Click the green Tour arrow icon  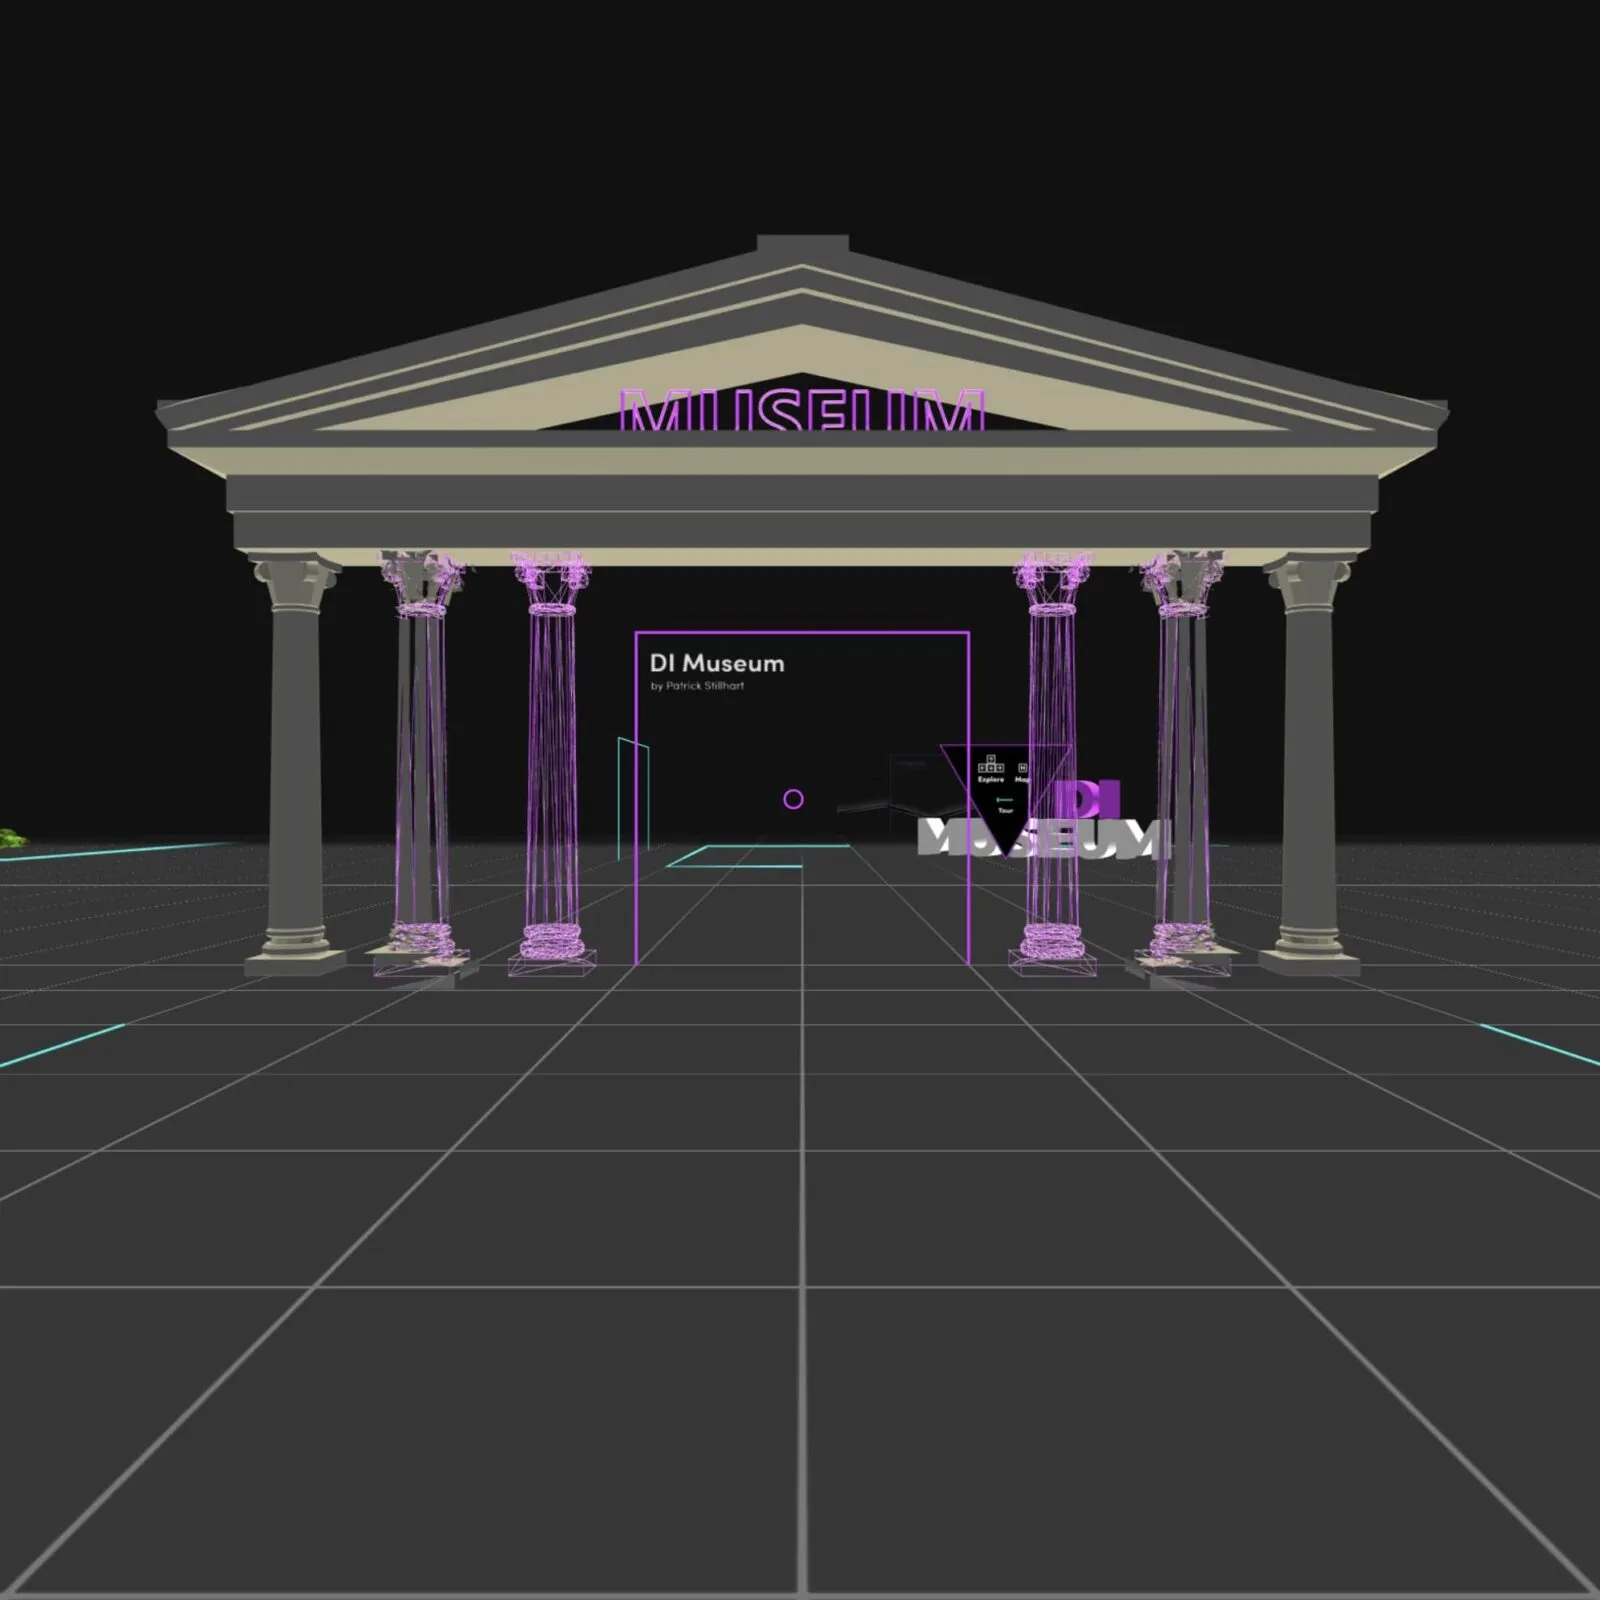(x=1005, y=800)
